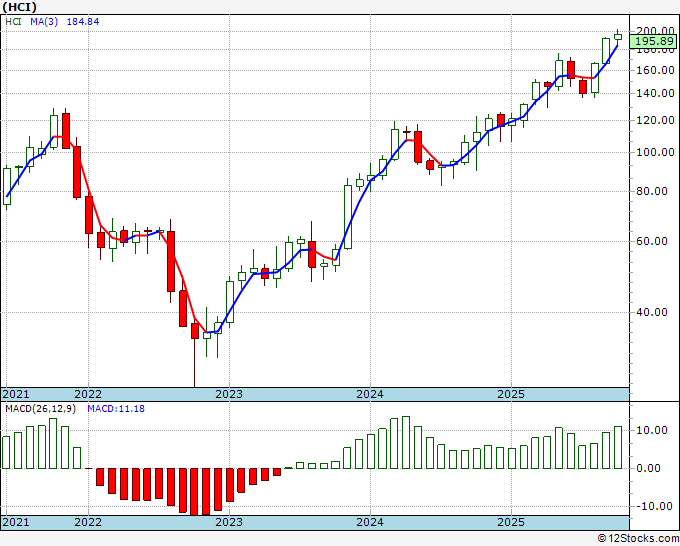Click the last green MACD histogram bar

coord(618,448)
